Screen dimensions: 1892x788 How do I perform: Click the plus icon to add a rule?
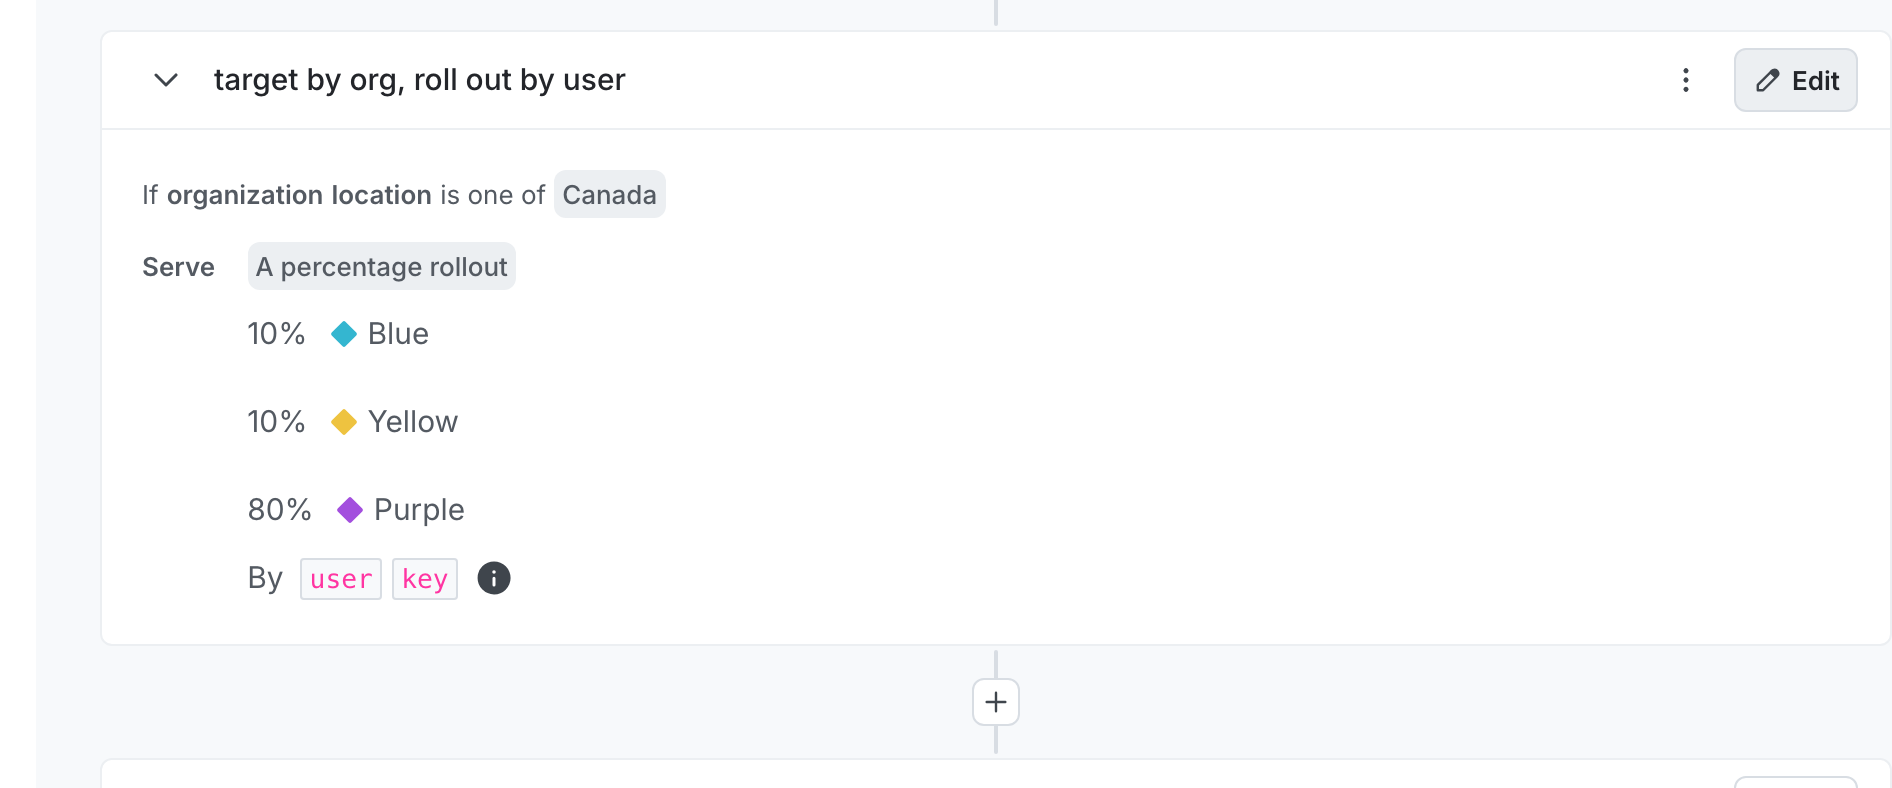[995, 701]
